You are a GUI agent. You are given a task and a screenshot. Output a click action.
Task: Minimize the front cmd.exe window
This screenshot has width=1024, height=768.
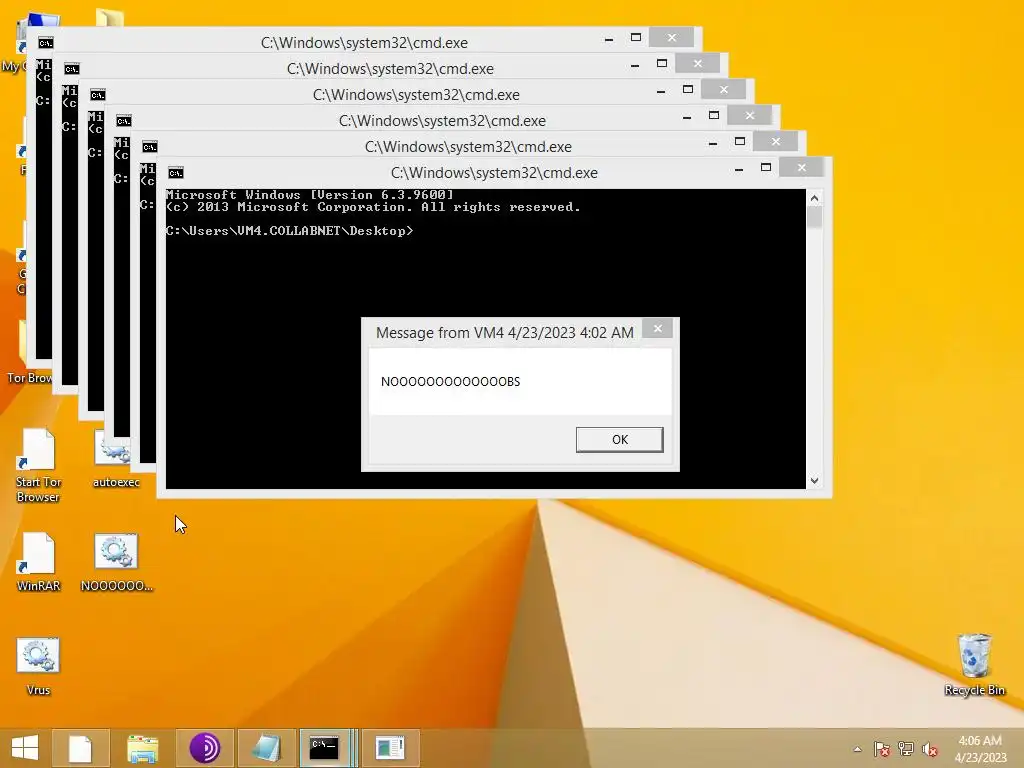(x=739, y=169)
